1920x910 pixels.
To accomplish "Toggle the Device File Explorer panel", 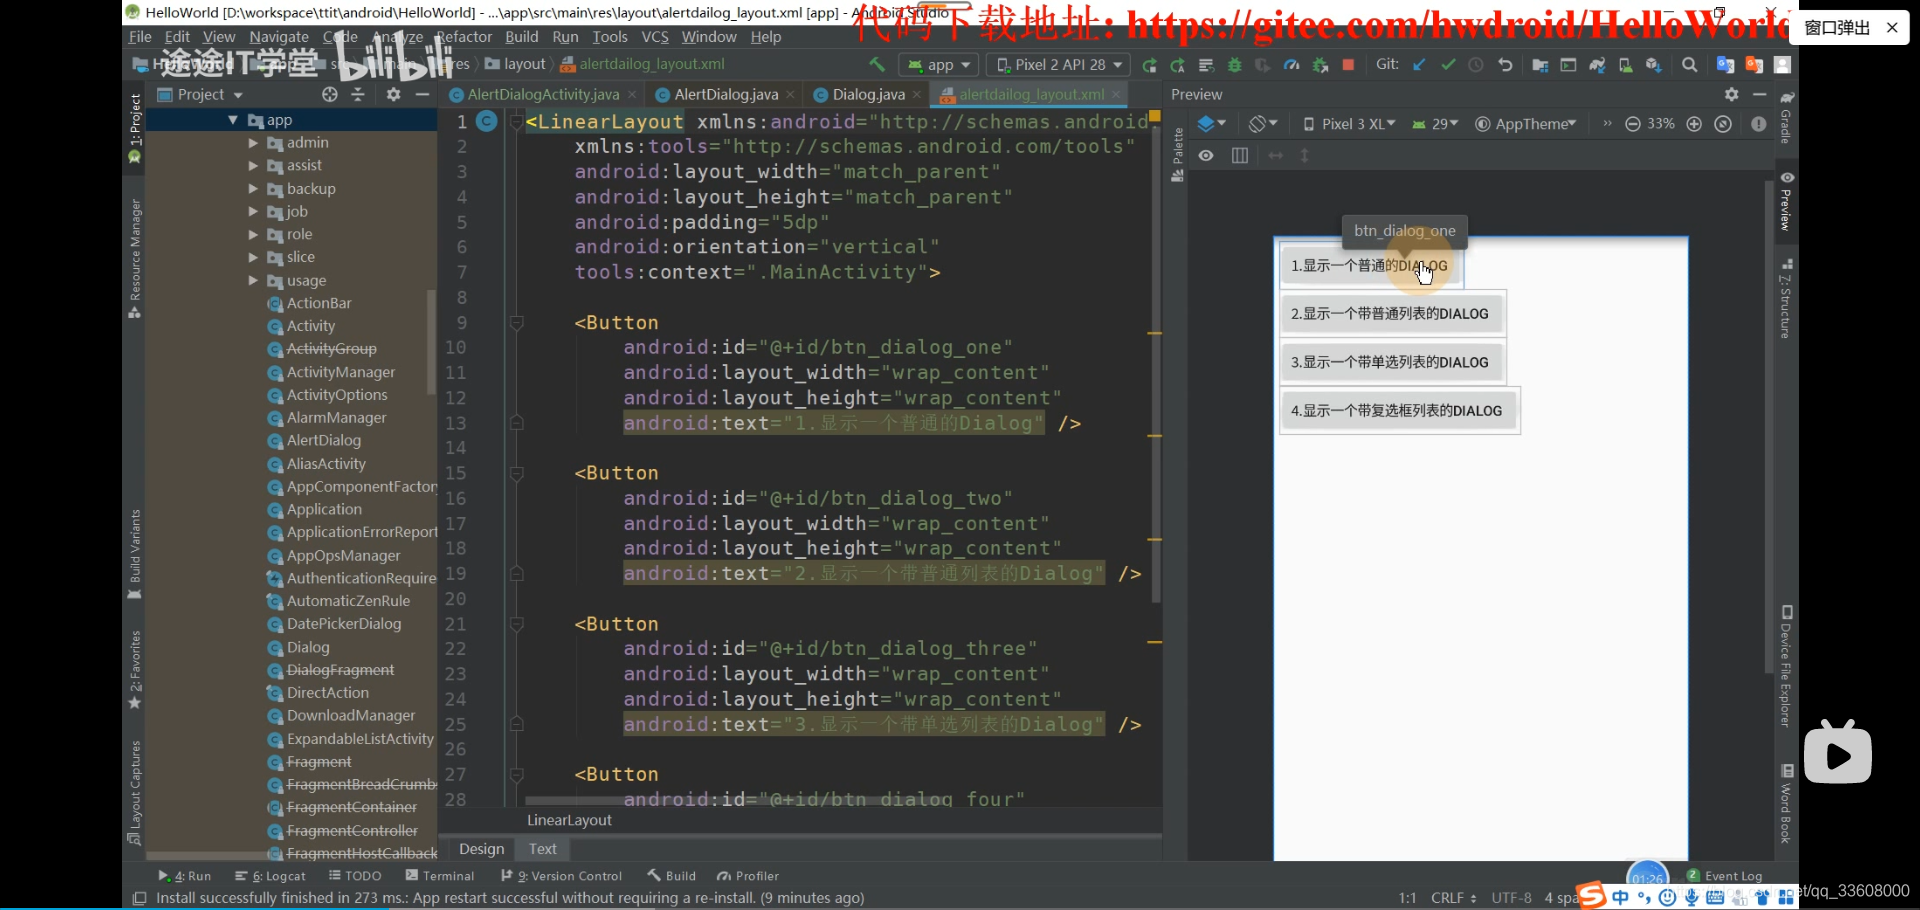I will coord(1787,666).
